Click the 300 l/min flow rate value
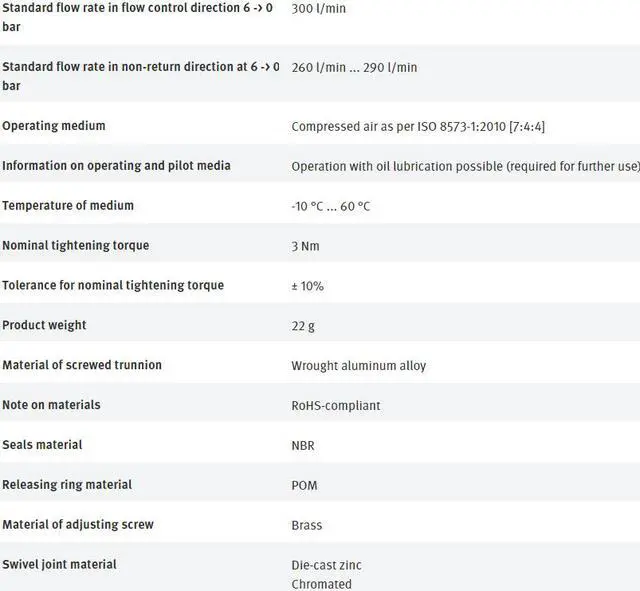640x591 pixels. [x=321, y=7]
